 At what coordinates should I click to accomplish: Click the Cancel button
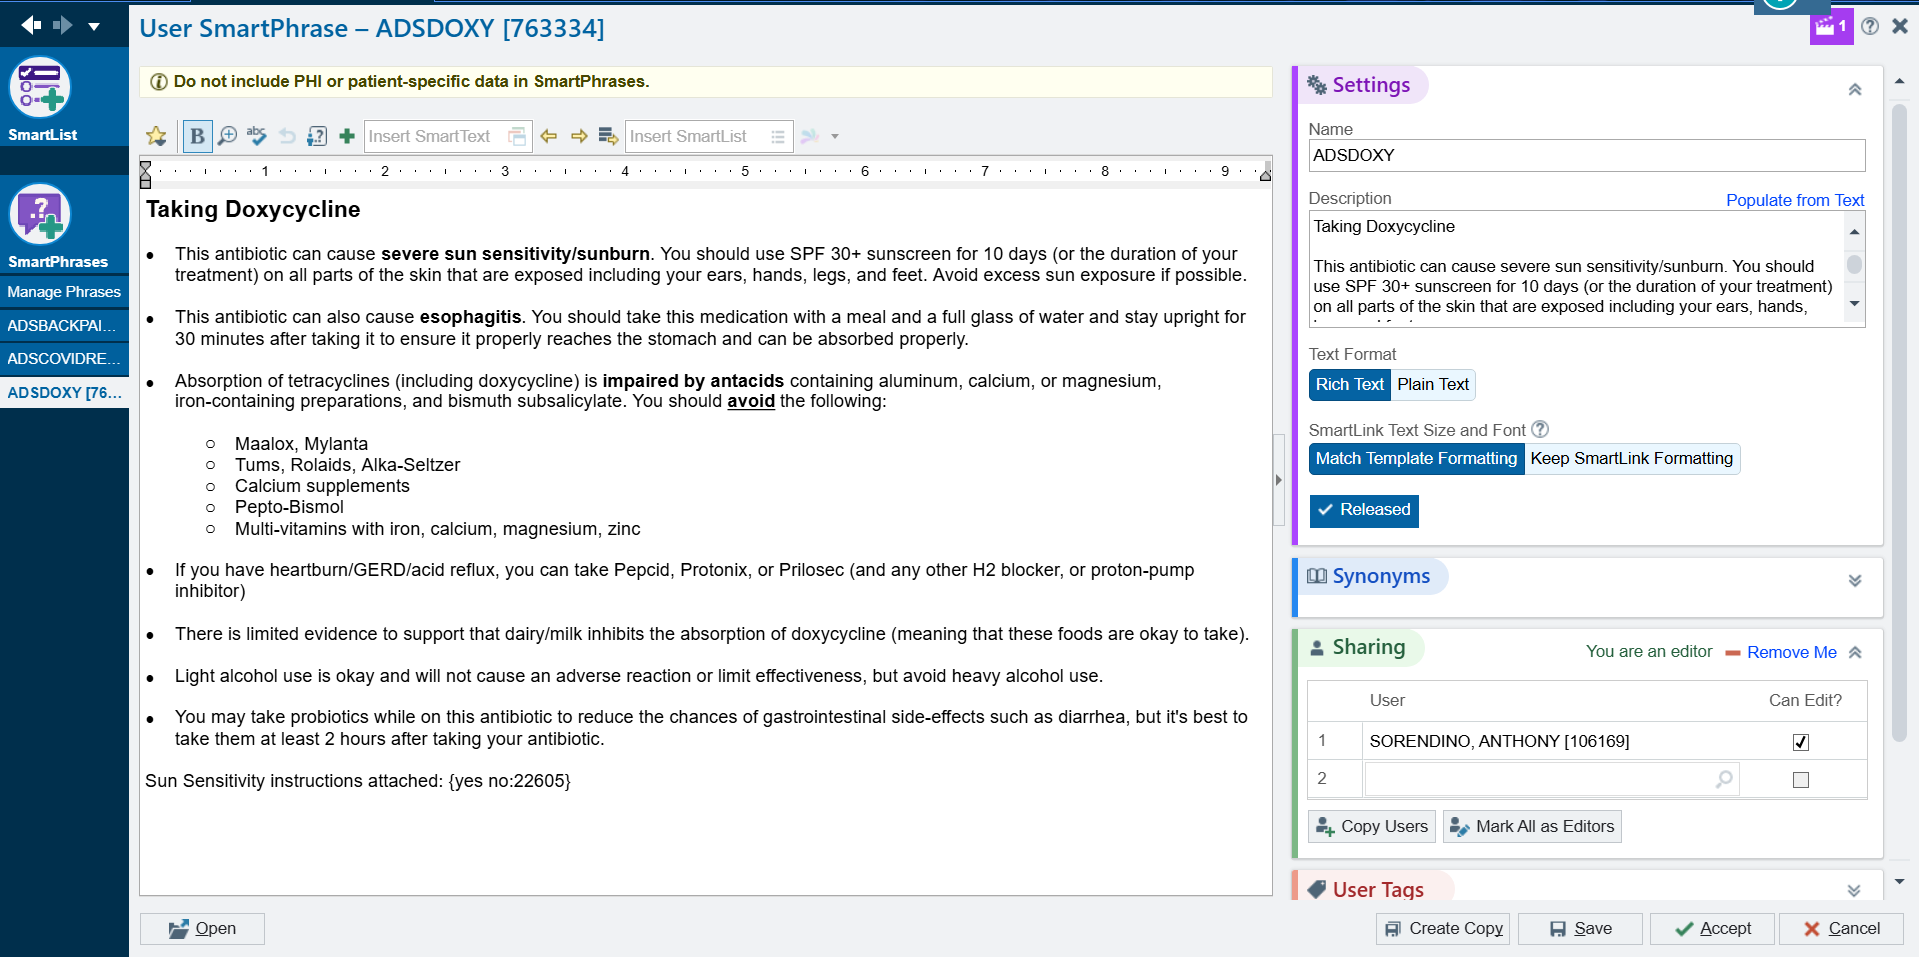[x=1841, y=929]
